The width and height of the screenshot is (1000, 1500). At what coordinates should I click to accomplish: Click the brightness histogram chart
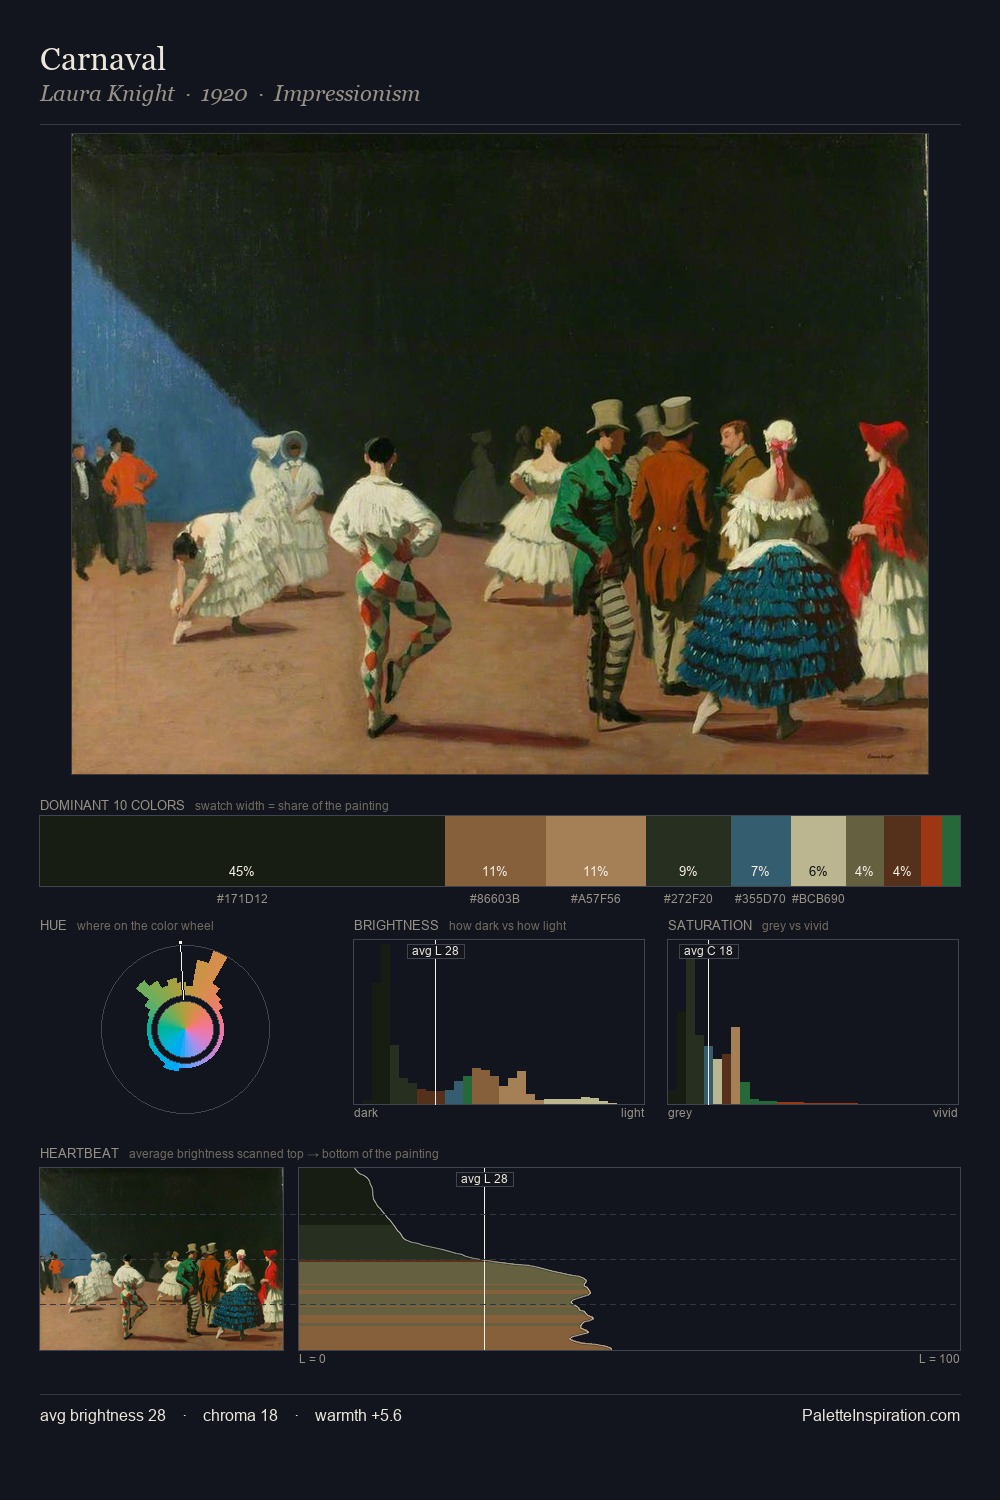pyautogui.click(x=499, y=1022)
